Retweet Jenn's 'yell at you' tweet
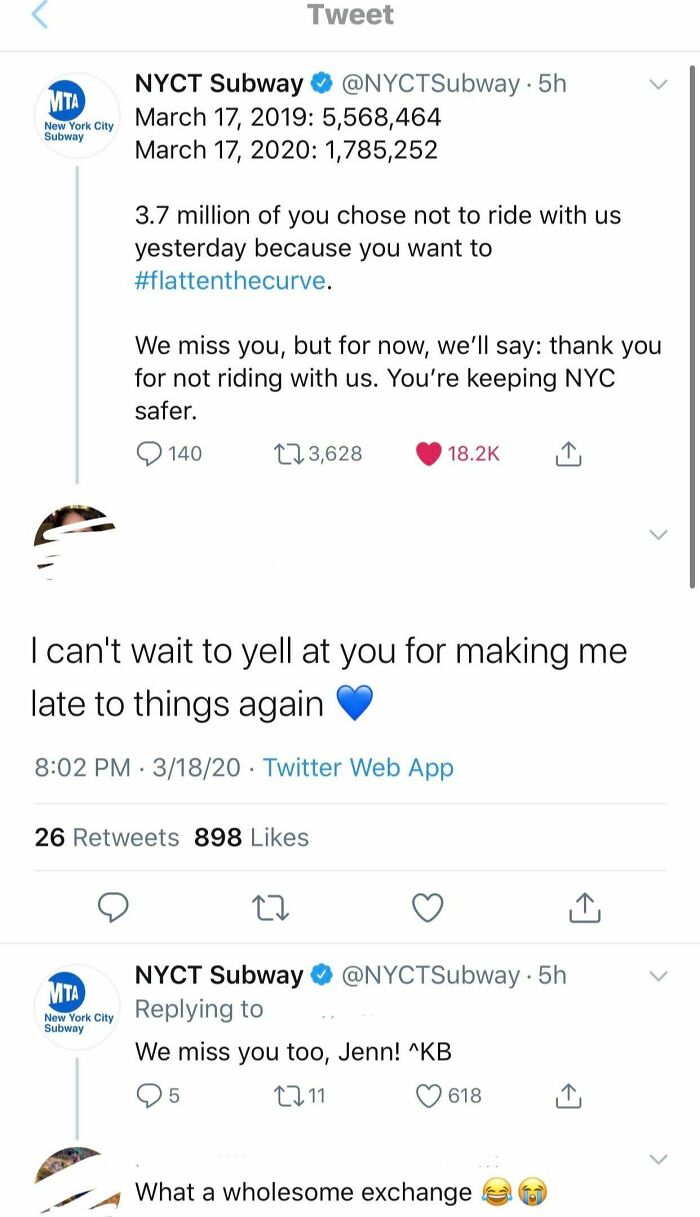The height and width of the screenshot is (1217, 700). pyautogui.click(x=270, y=907)
